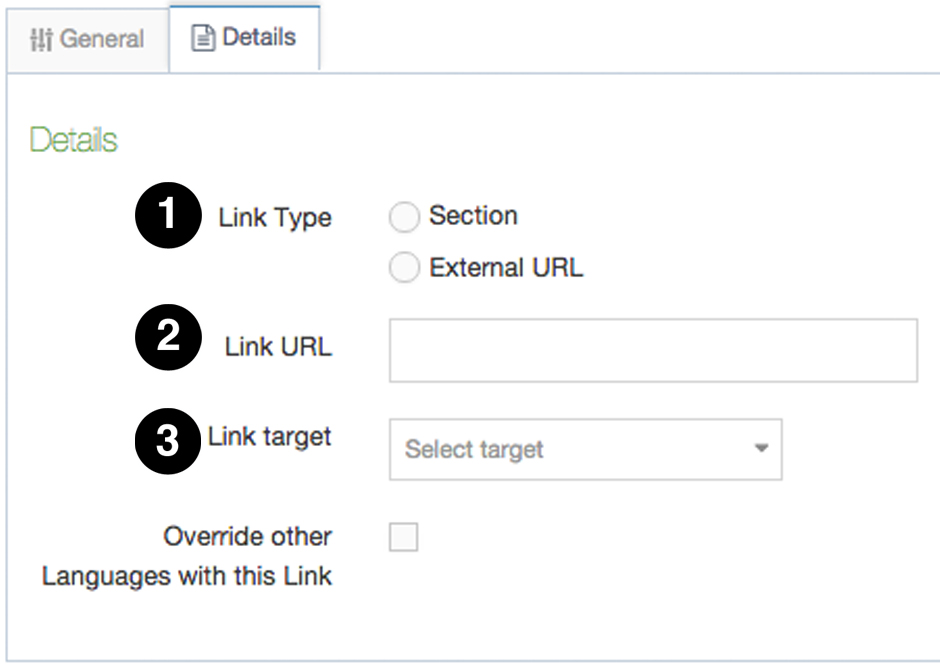Click the green Details heading
The height and width of the screenshot is (672, 940).
[x=74, y=140]
